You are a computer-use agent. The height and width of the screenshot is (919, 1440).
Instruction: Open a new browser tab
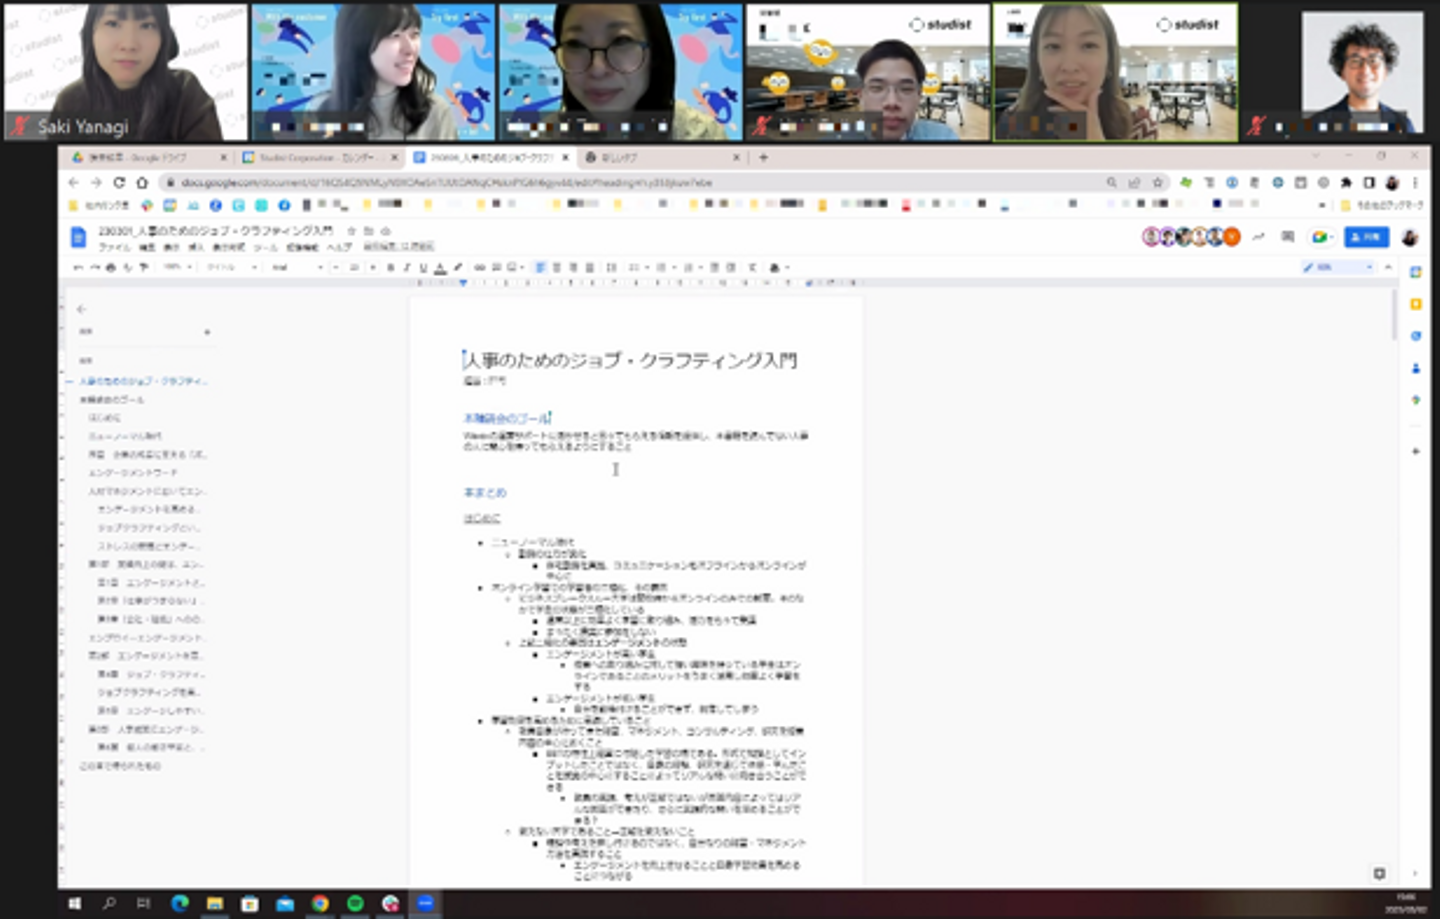(763, 157)
